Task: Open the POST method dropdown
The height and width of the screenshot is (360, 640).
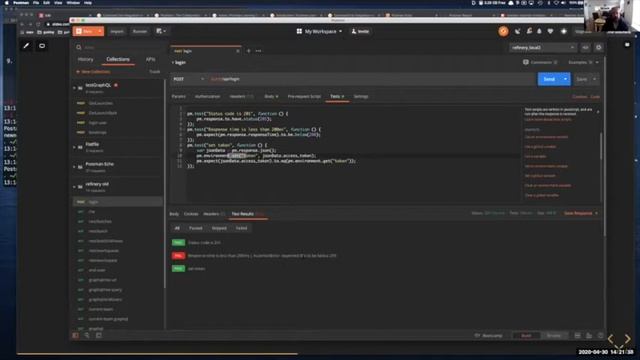Action: 189,79
